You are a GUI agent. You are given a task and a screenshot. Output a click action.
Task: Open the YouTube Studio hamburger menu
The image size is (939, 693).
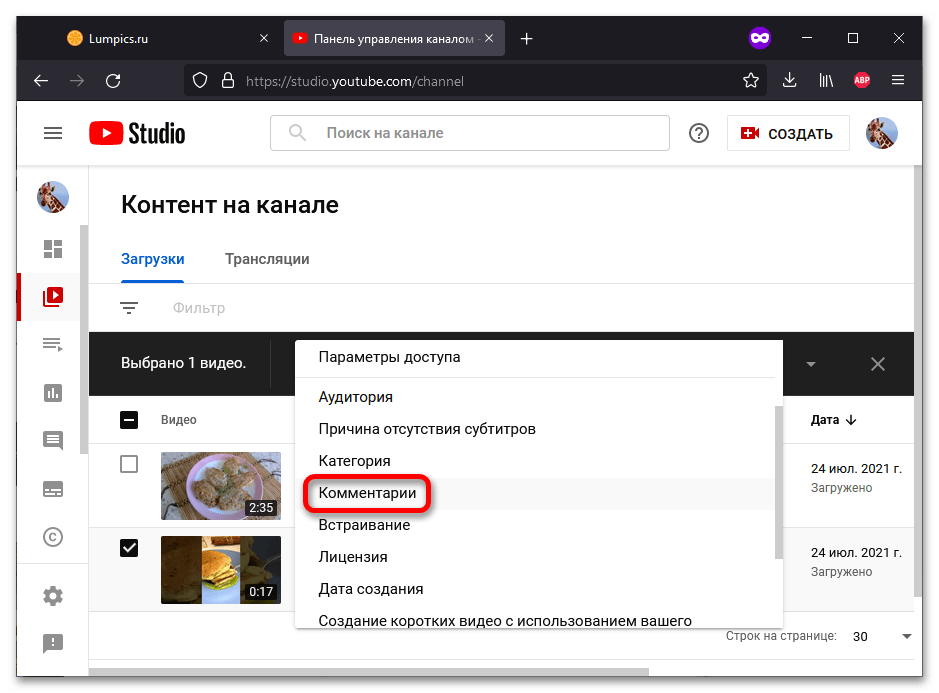point(53,133)
